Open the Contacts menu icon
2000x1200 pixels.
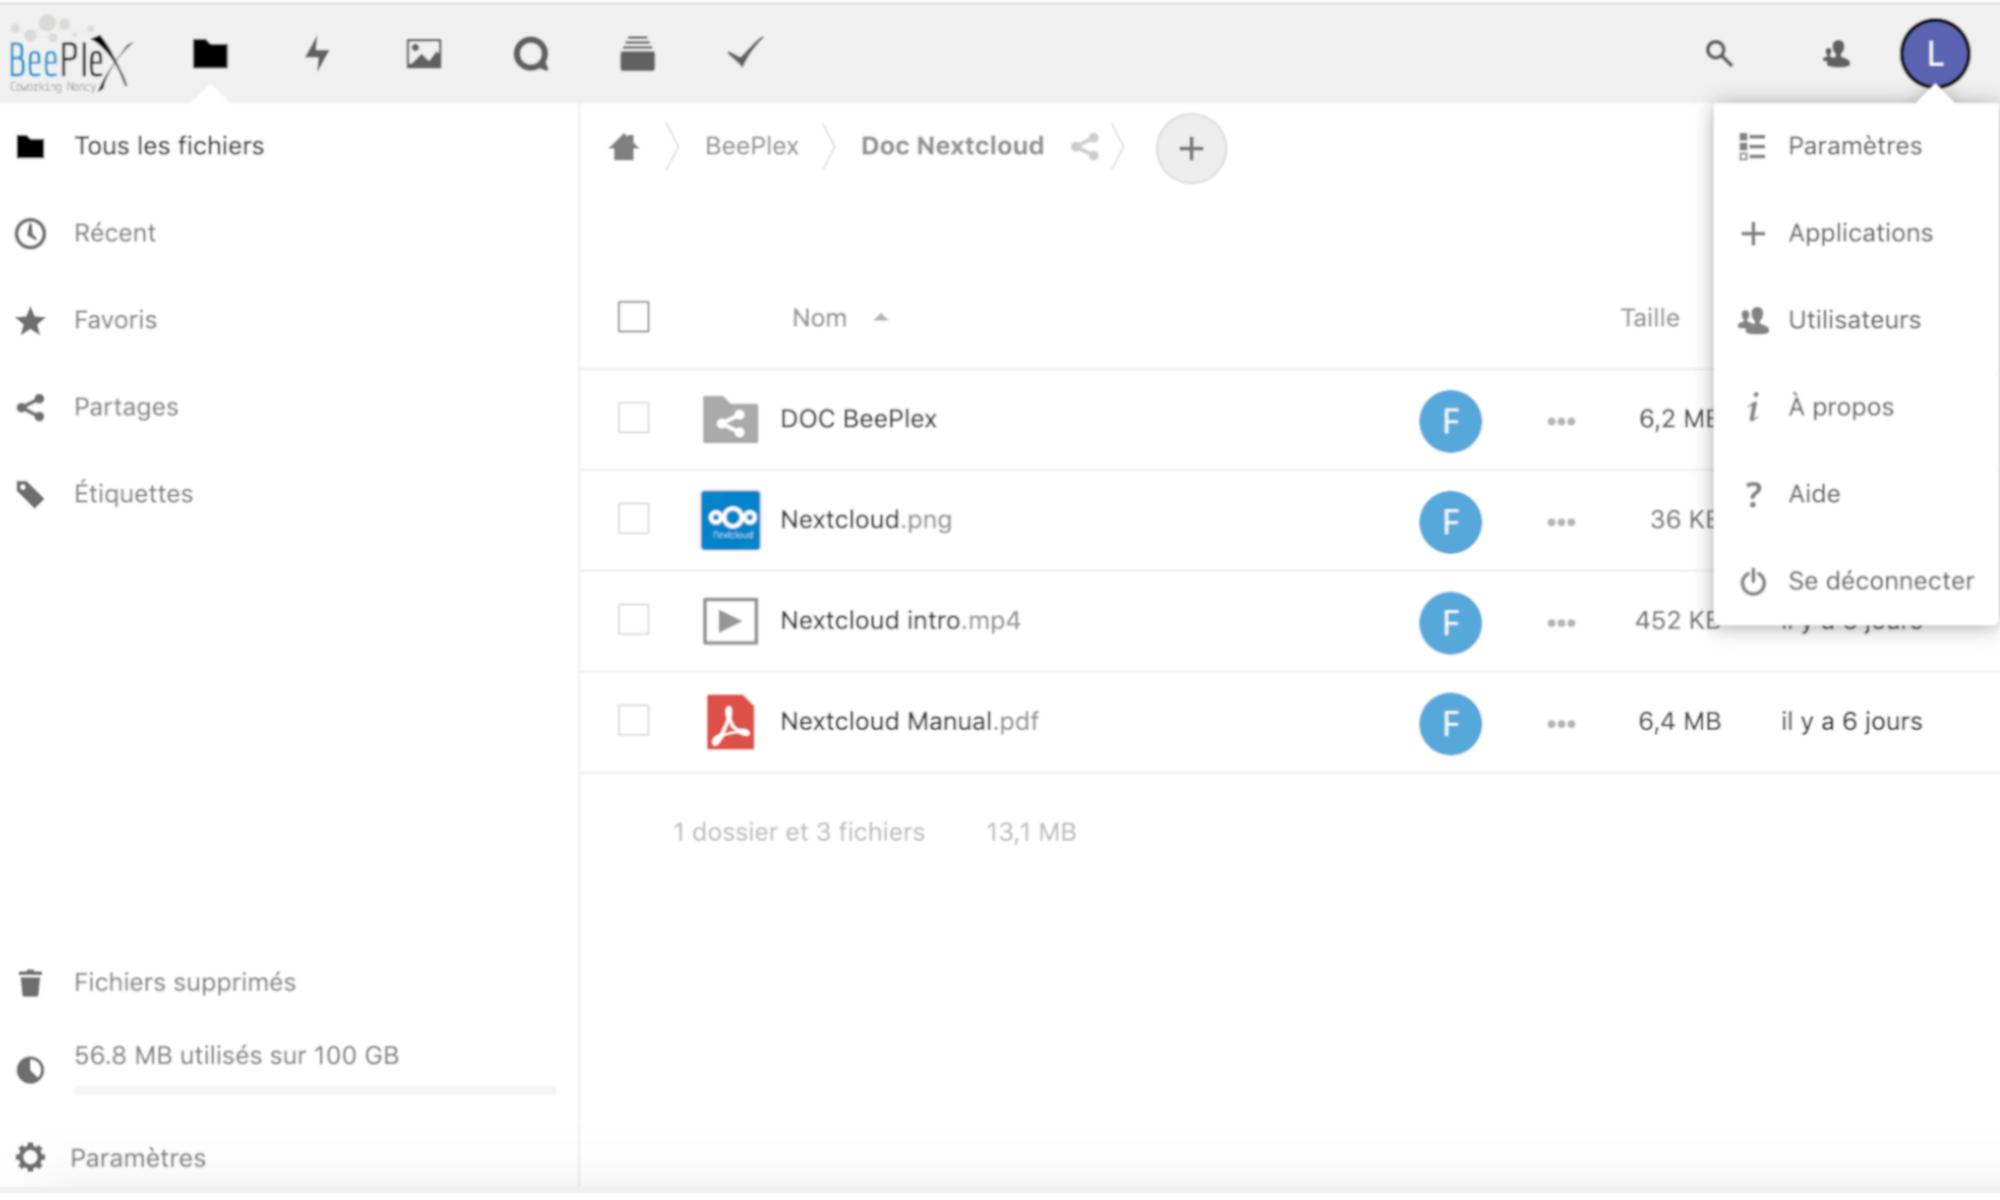coord(1836,53)
